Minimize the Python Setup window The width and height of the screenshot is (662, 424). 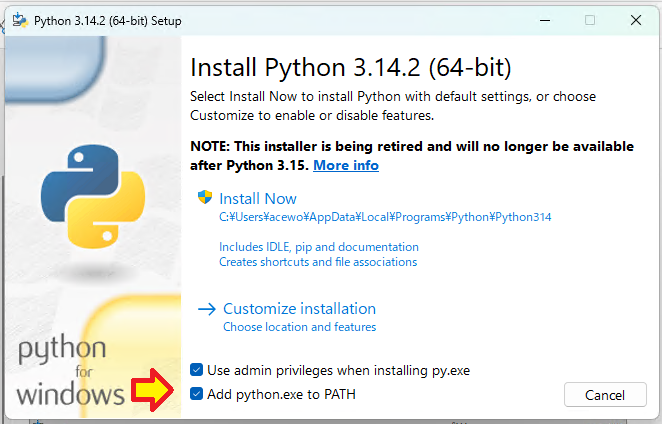tap(543, 20)
